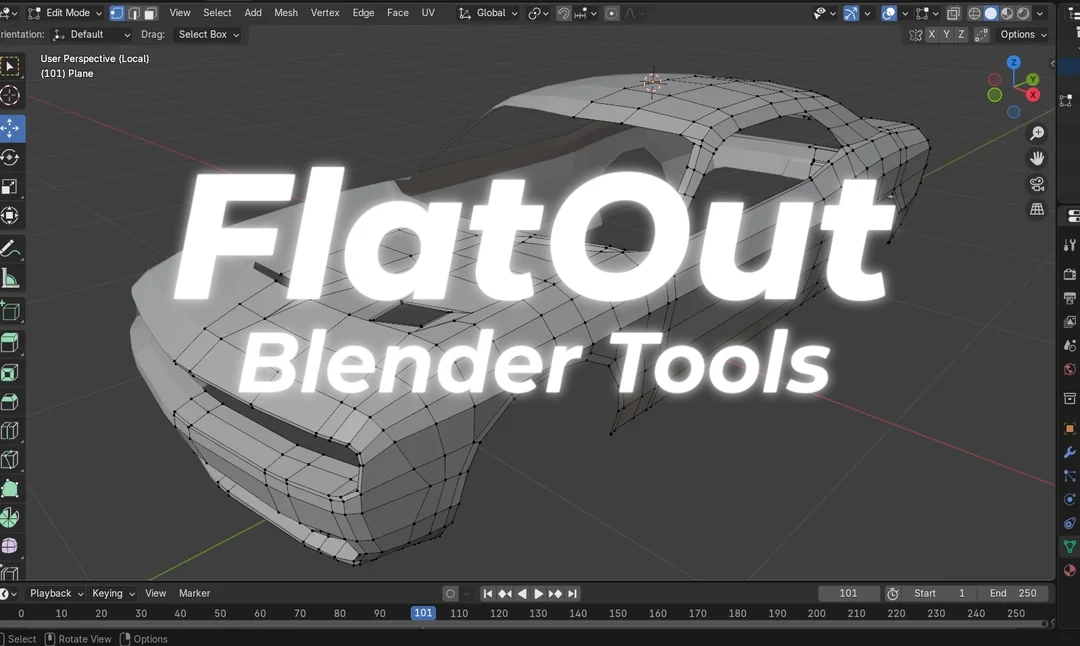Open Global transform orientation dropdown

coord(488,13)
